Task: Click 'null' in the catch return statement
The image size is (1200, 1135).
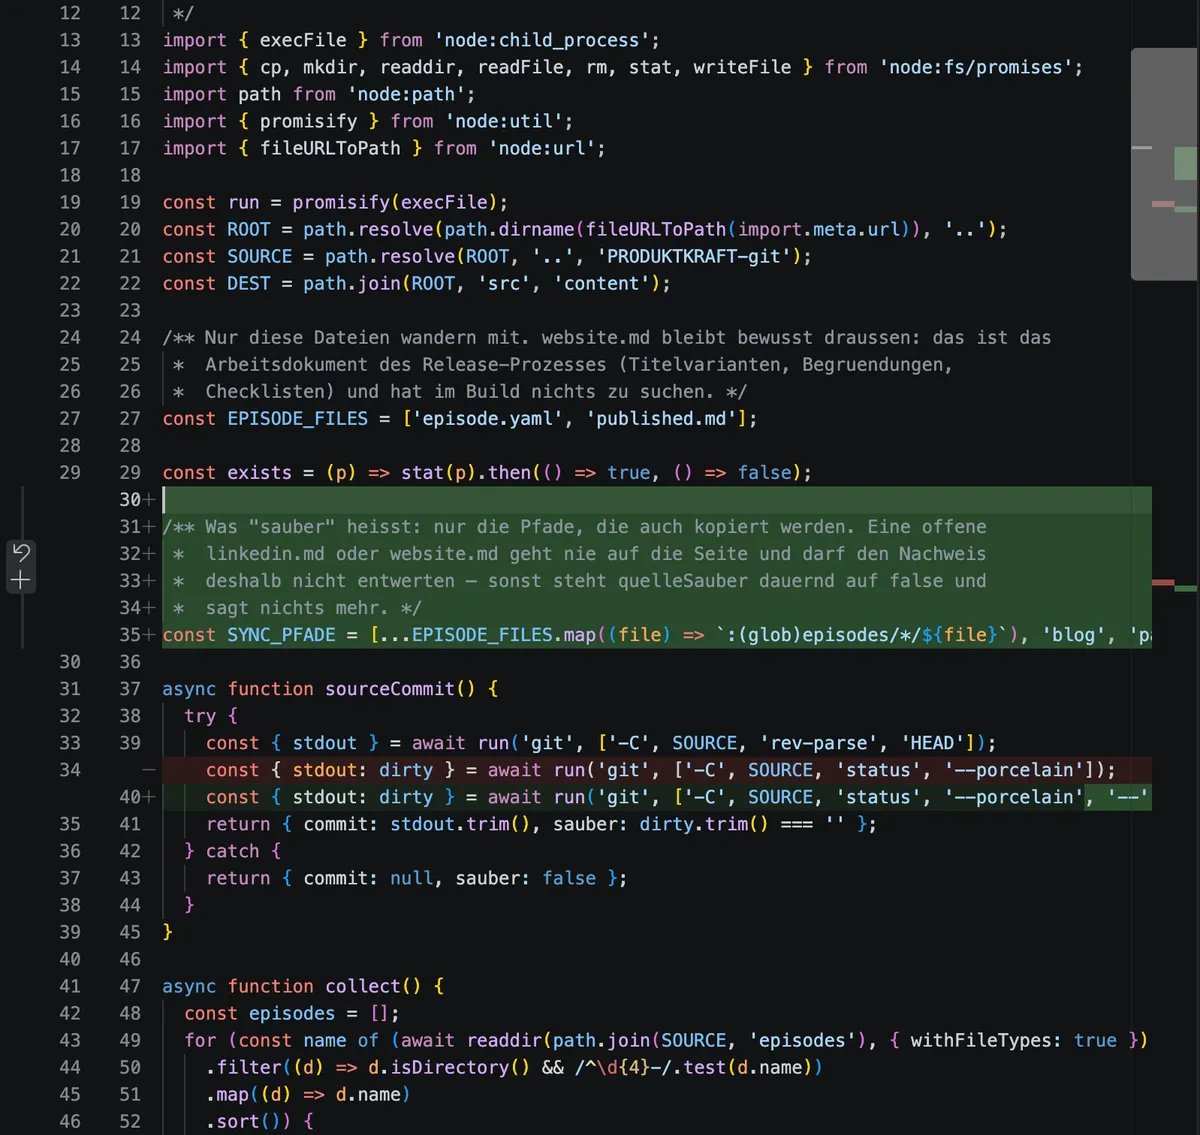Action: (x=411, y=877)
